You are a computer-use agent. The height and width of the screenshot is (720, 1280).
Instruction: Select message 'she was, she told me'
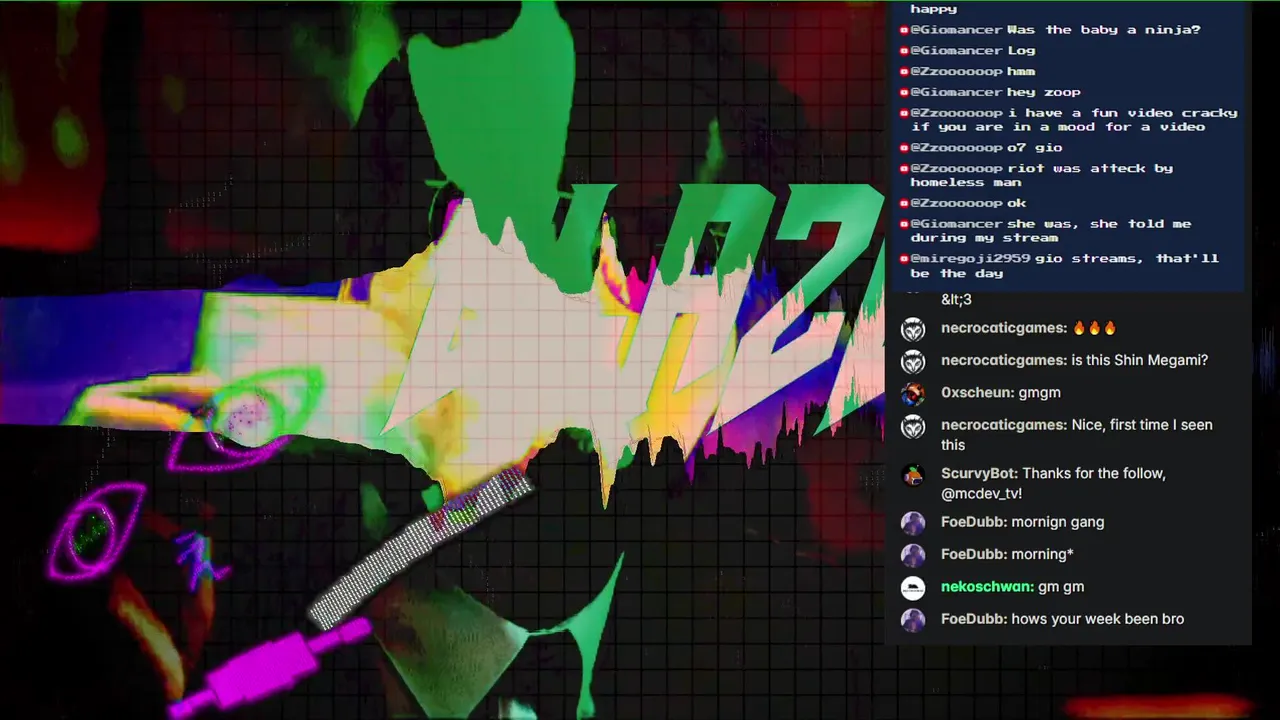pyautogui.click(x=1051, y=231)
